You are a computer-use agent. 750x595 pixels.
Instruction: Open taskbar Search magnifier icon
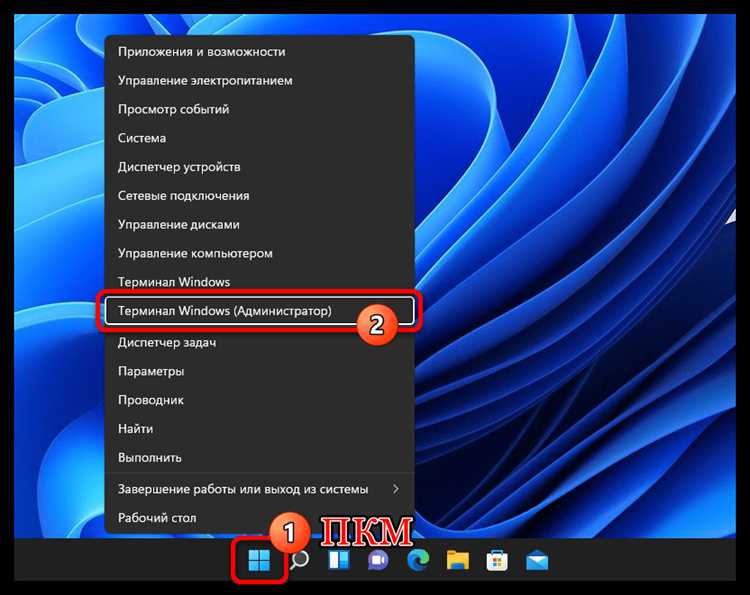coord(300,560)
